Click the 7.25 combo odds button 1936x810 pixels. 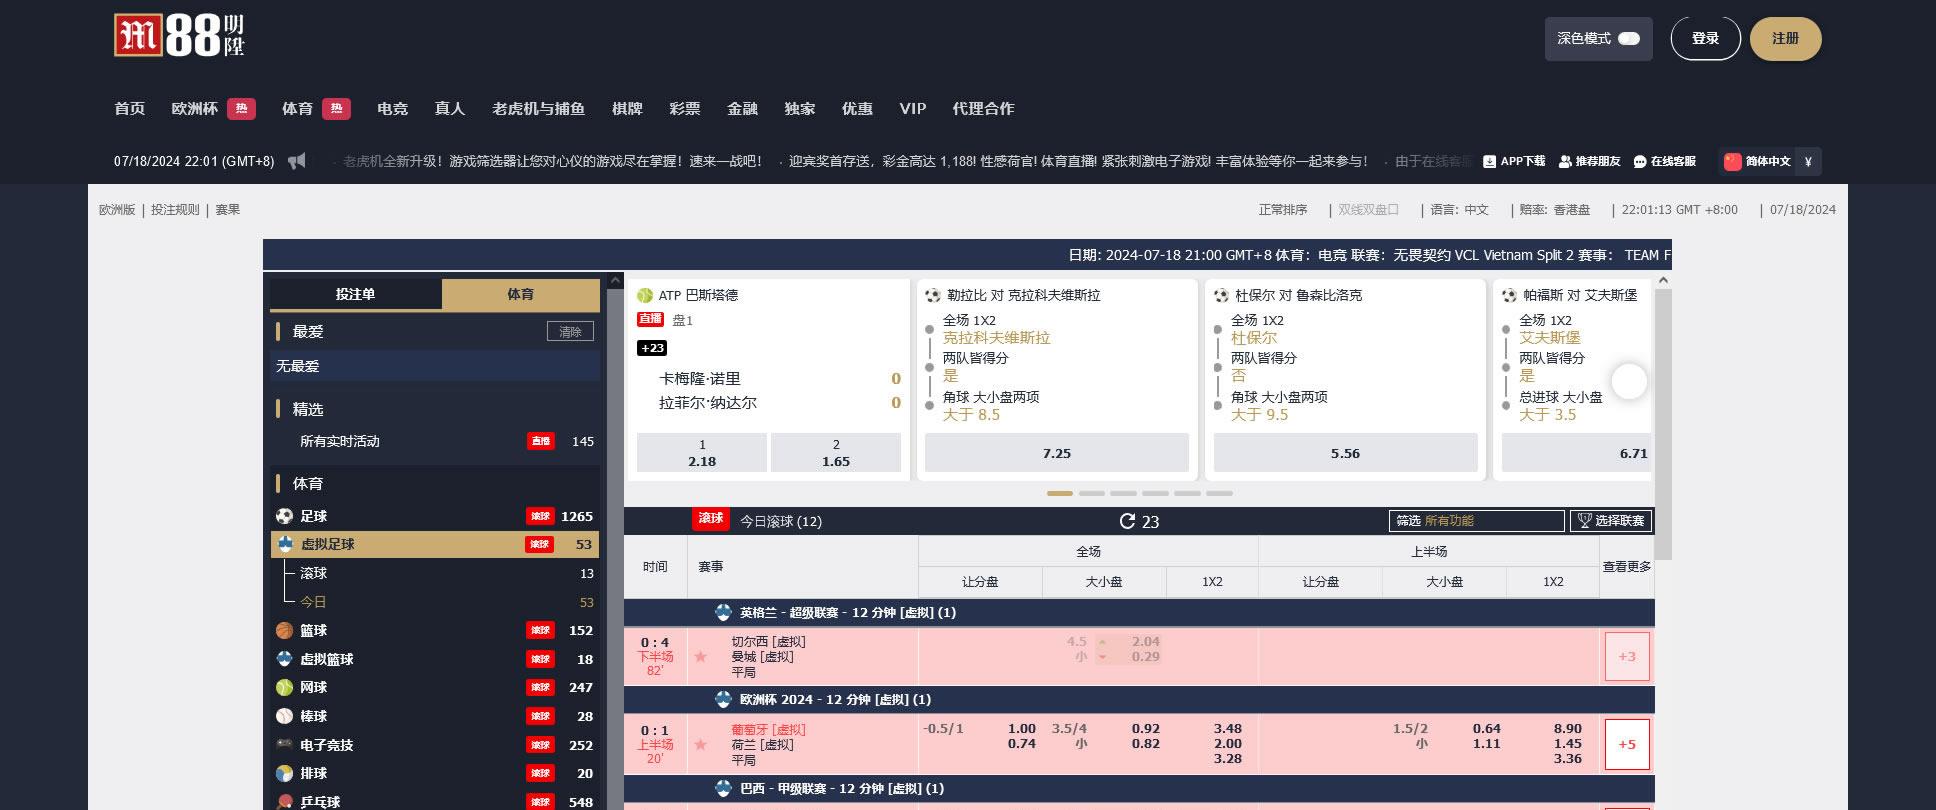[1057, 453]
